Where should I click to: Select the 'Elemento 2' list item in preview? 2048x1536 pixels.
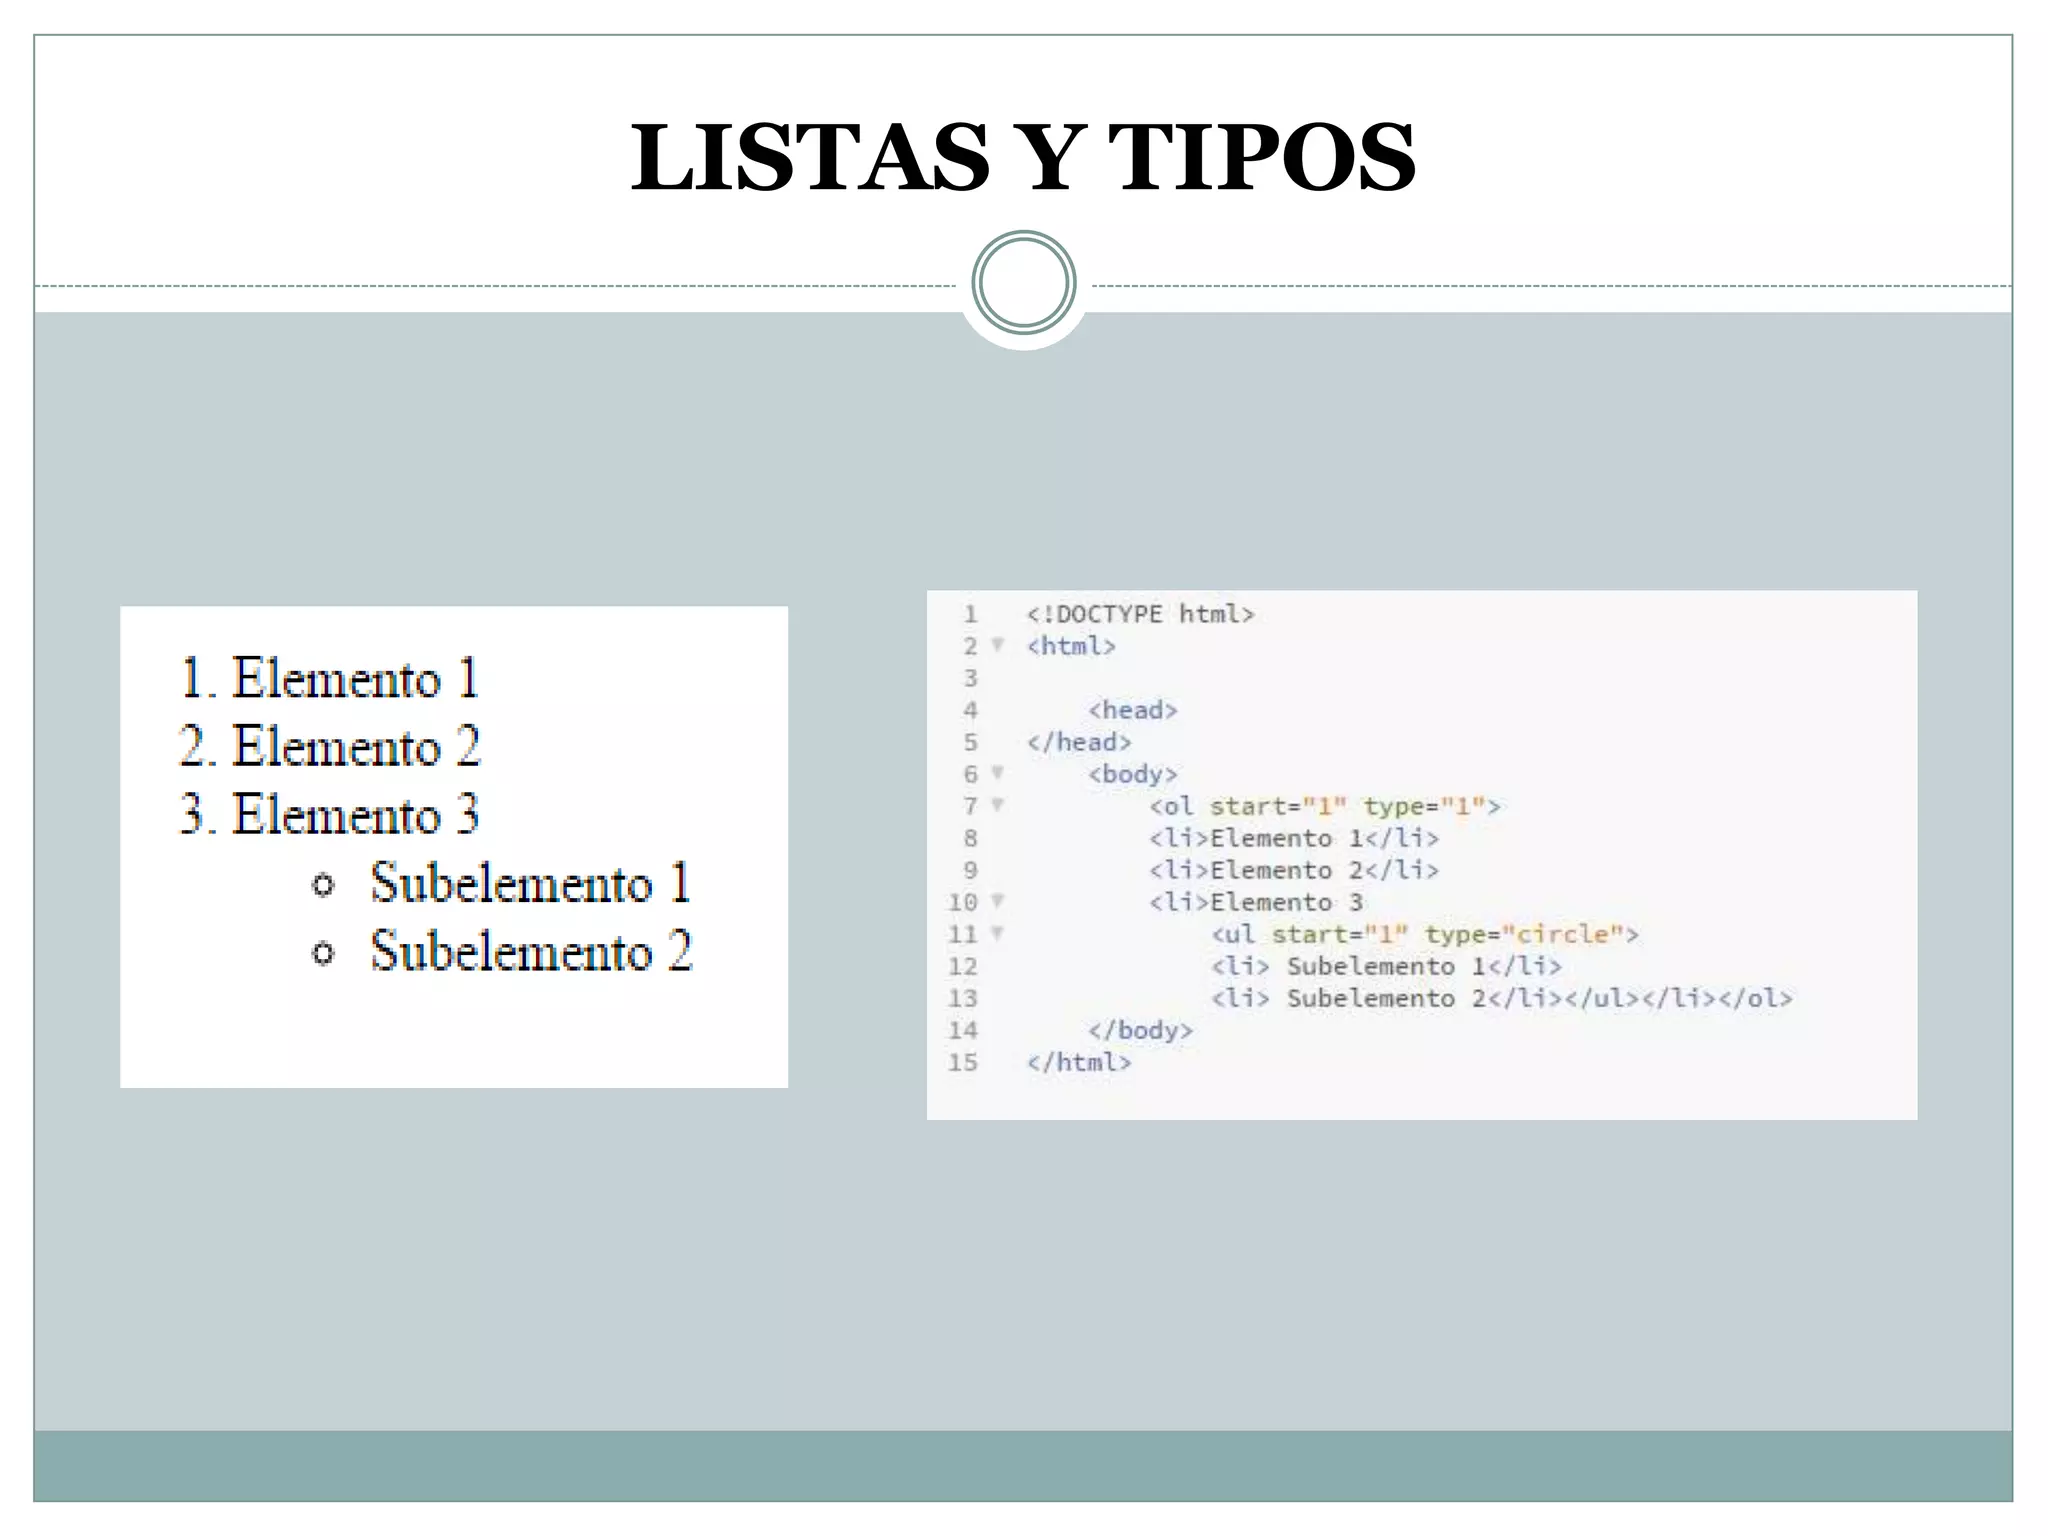(330, 746)
